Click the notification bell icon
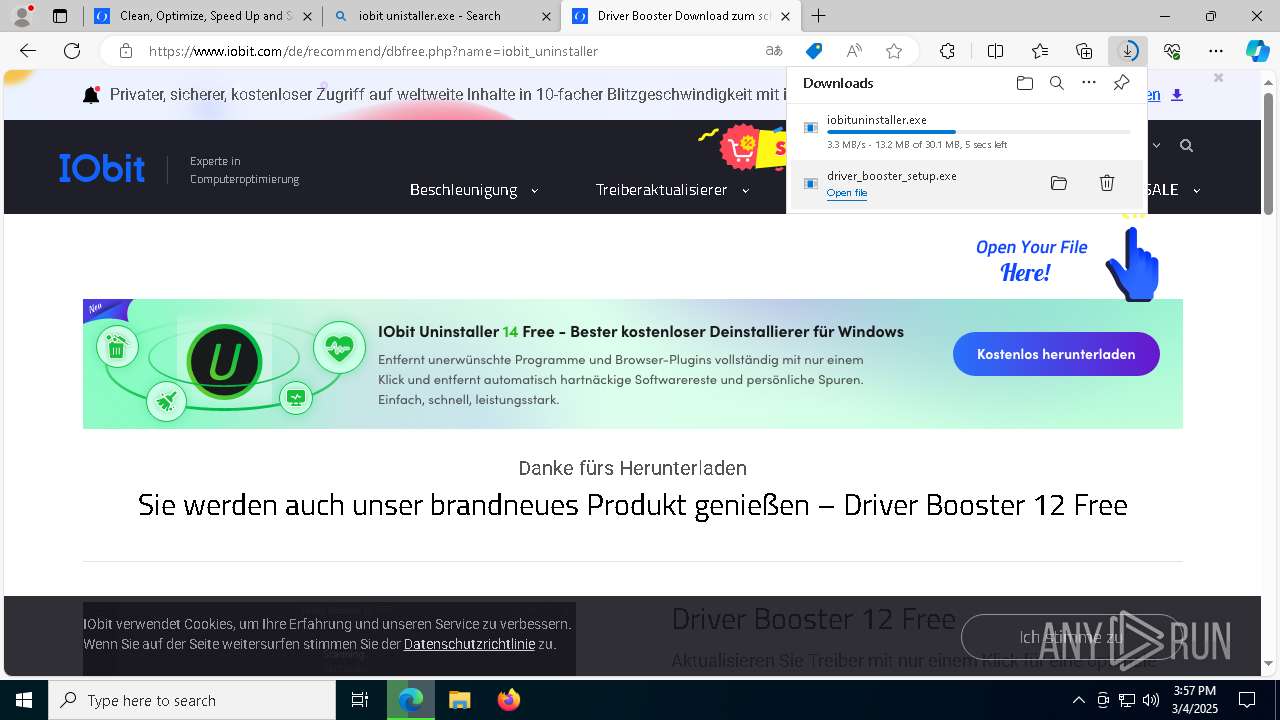Viewport: 1280px width, 720px height. (x=91, y=95)
